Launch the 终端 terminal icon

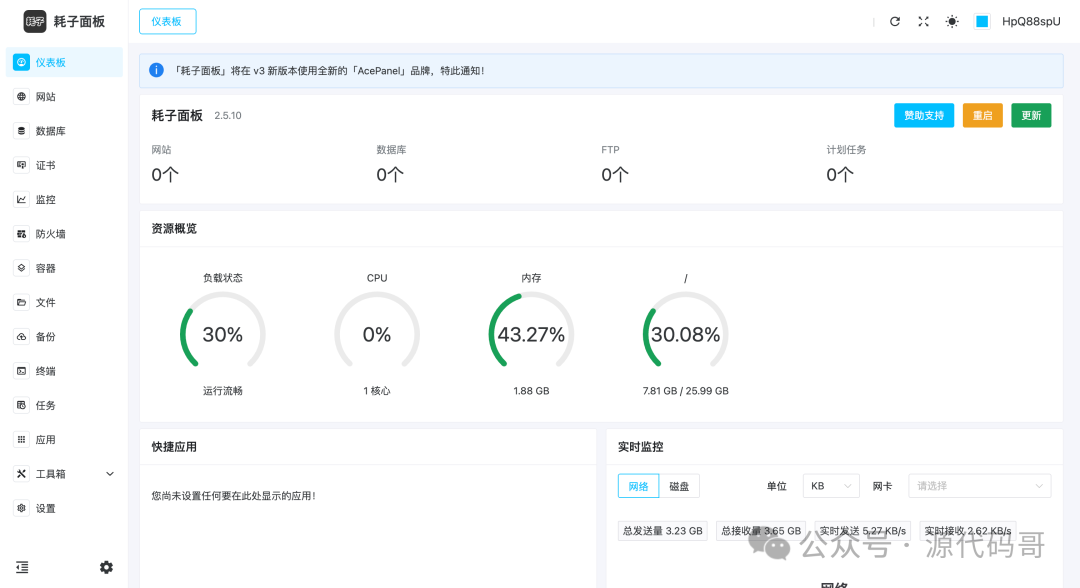21,371
